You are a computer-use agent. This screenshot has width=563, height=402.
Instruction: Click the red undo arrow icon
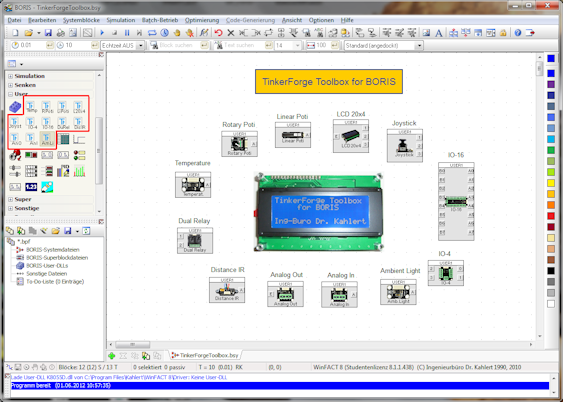[218, 33]
